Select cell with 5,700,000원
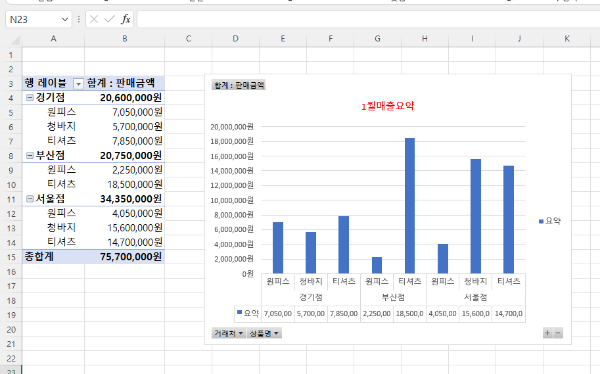This screenshot has height=374, width=600. 125,127
